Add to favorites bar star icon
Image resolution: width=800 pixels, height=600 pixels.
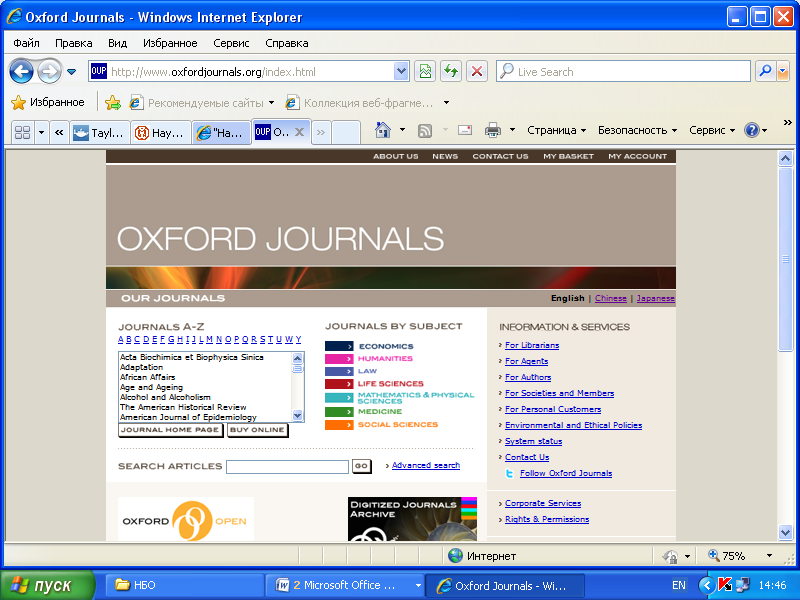(x=113, y=103)
